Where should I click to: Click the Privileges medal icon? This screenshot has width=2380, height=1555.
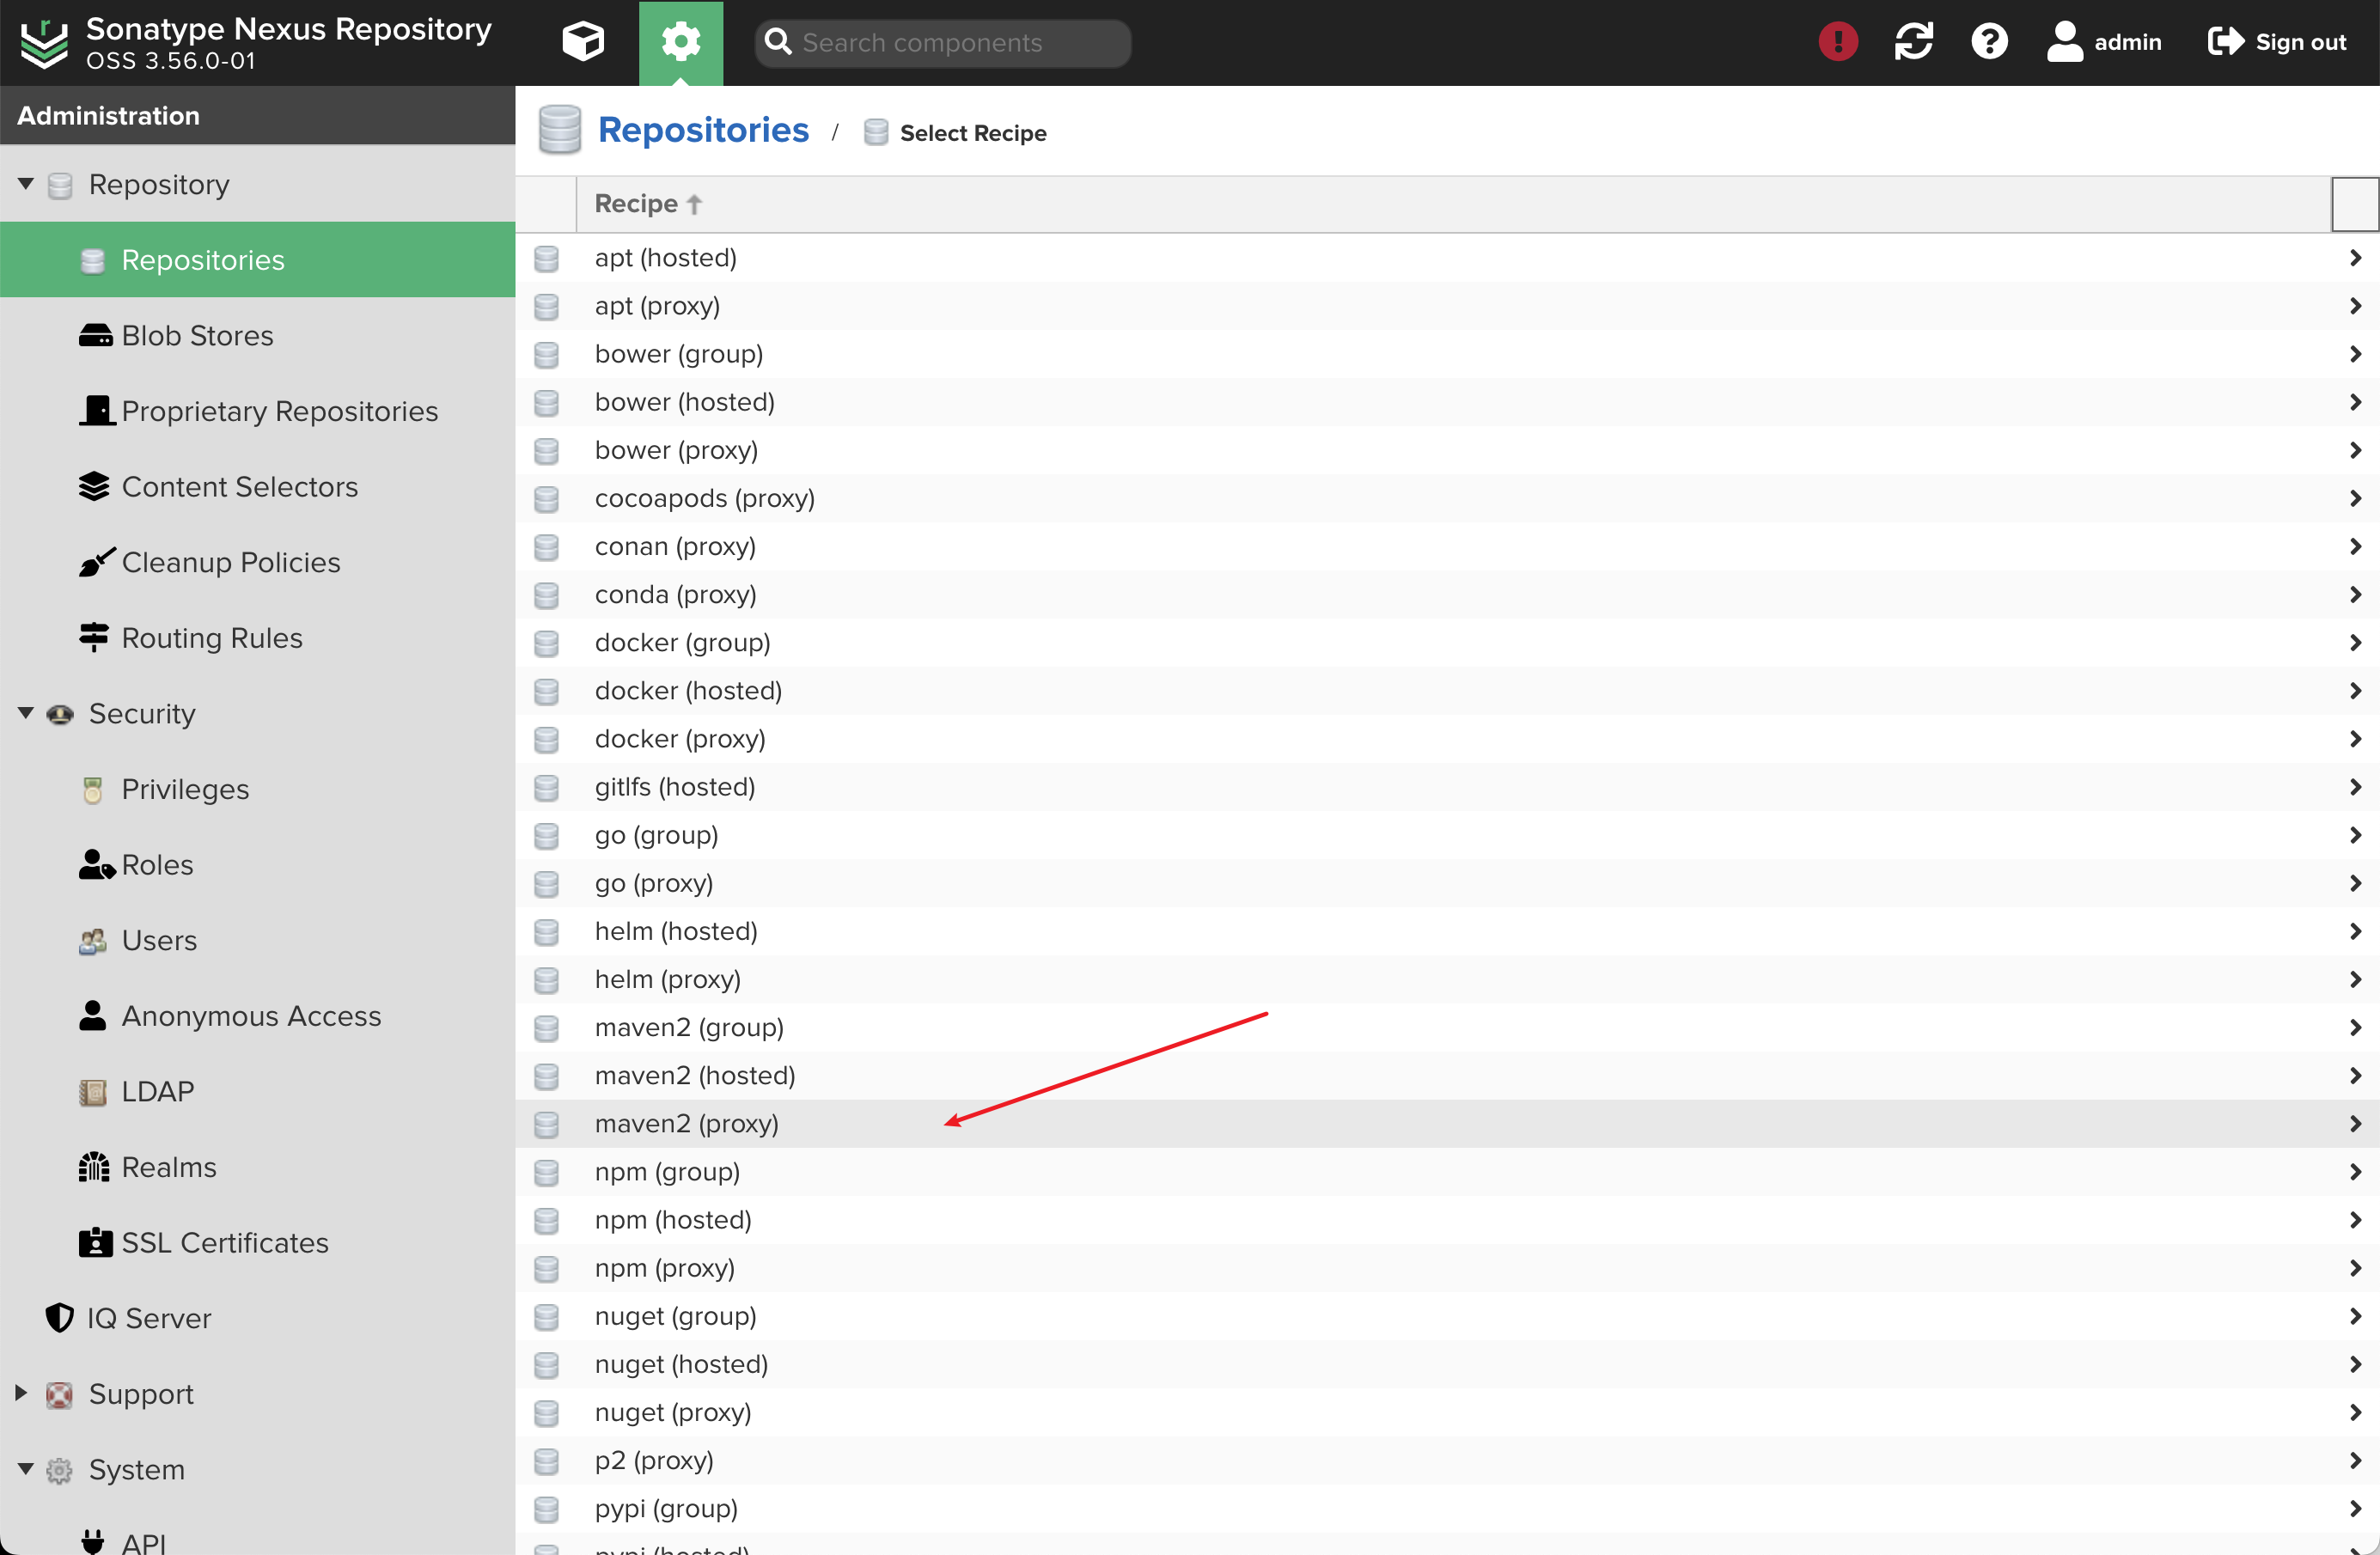(93, 790)
